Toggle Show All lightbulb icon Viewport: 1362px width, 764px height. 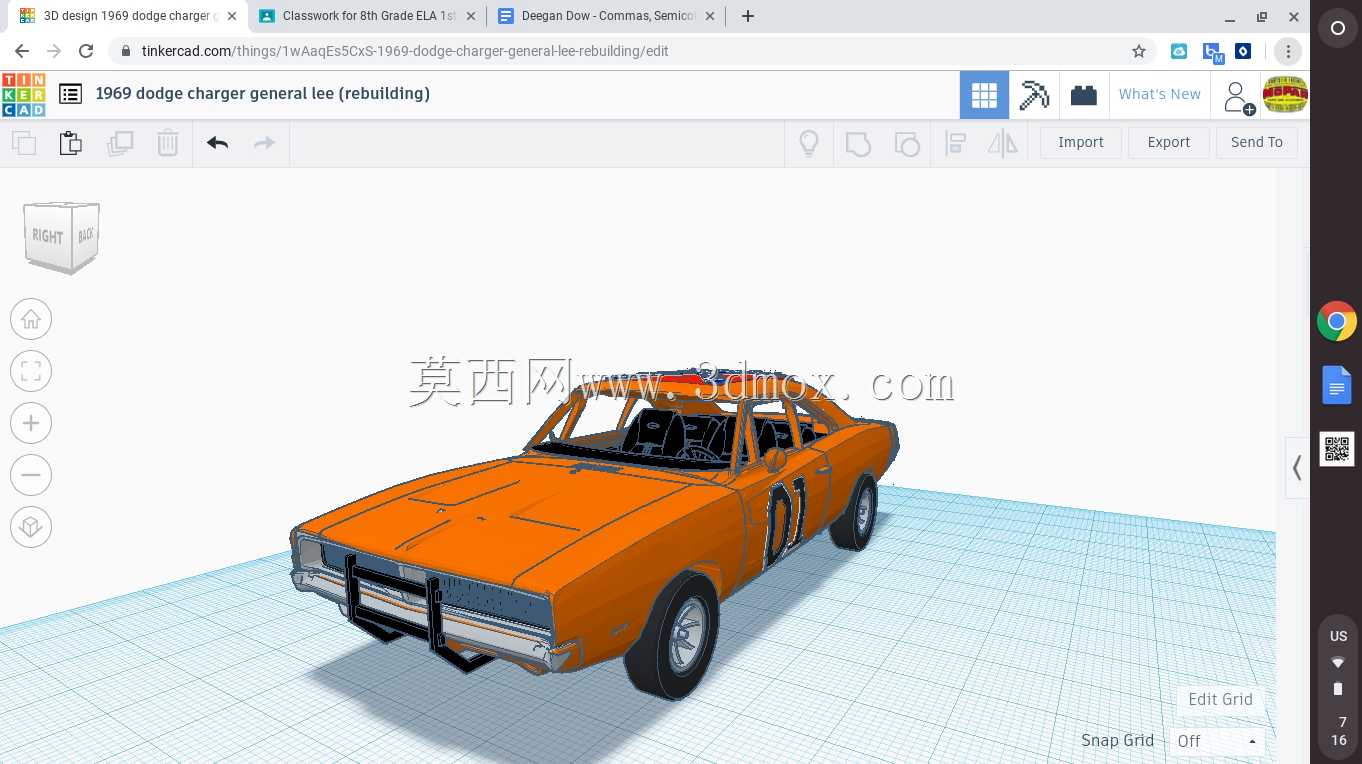(x=809, y=143)
